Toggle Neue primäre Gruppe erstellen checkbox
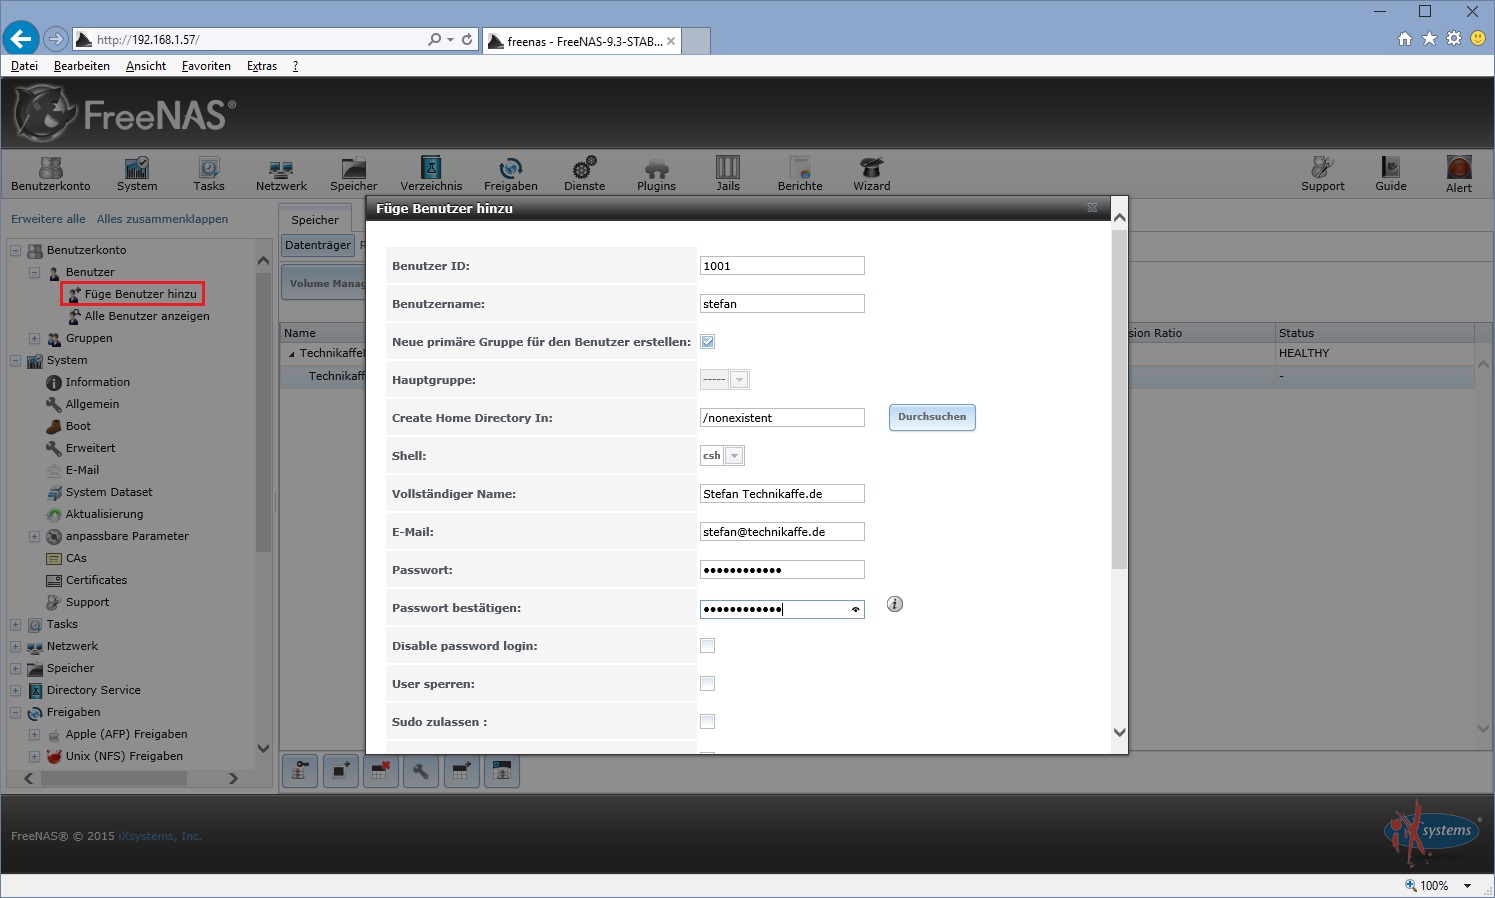1495x898 pixels. pyautogui.click(x=708, y=342)
